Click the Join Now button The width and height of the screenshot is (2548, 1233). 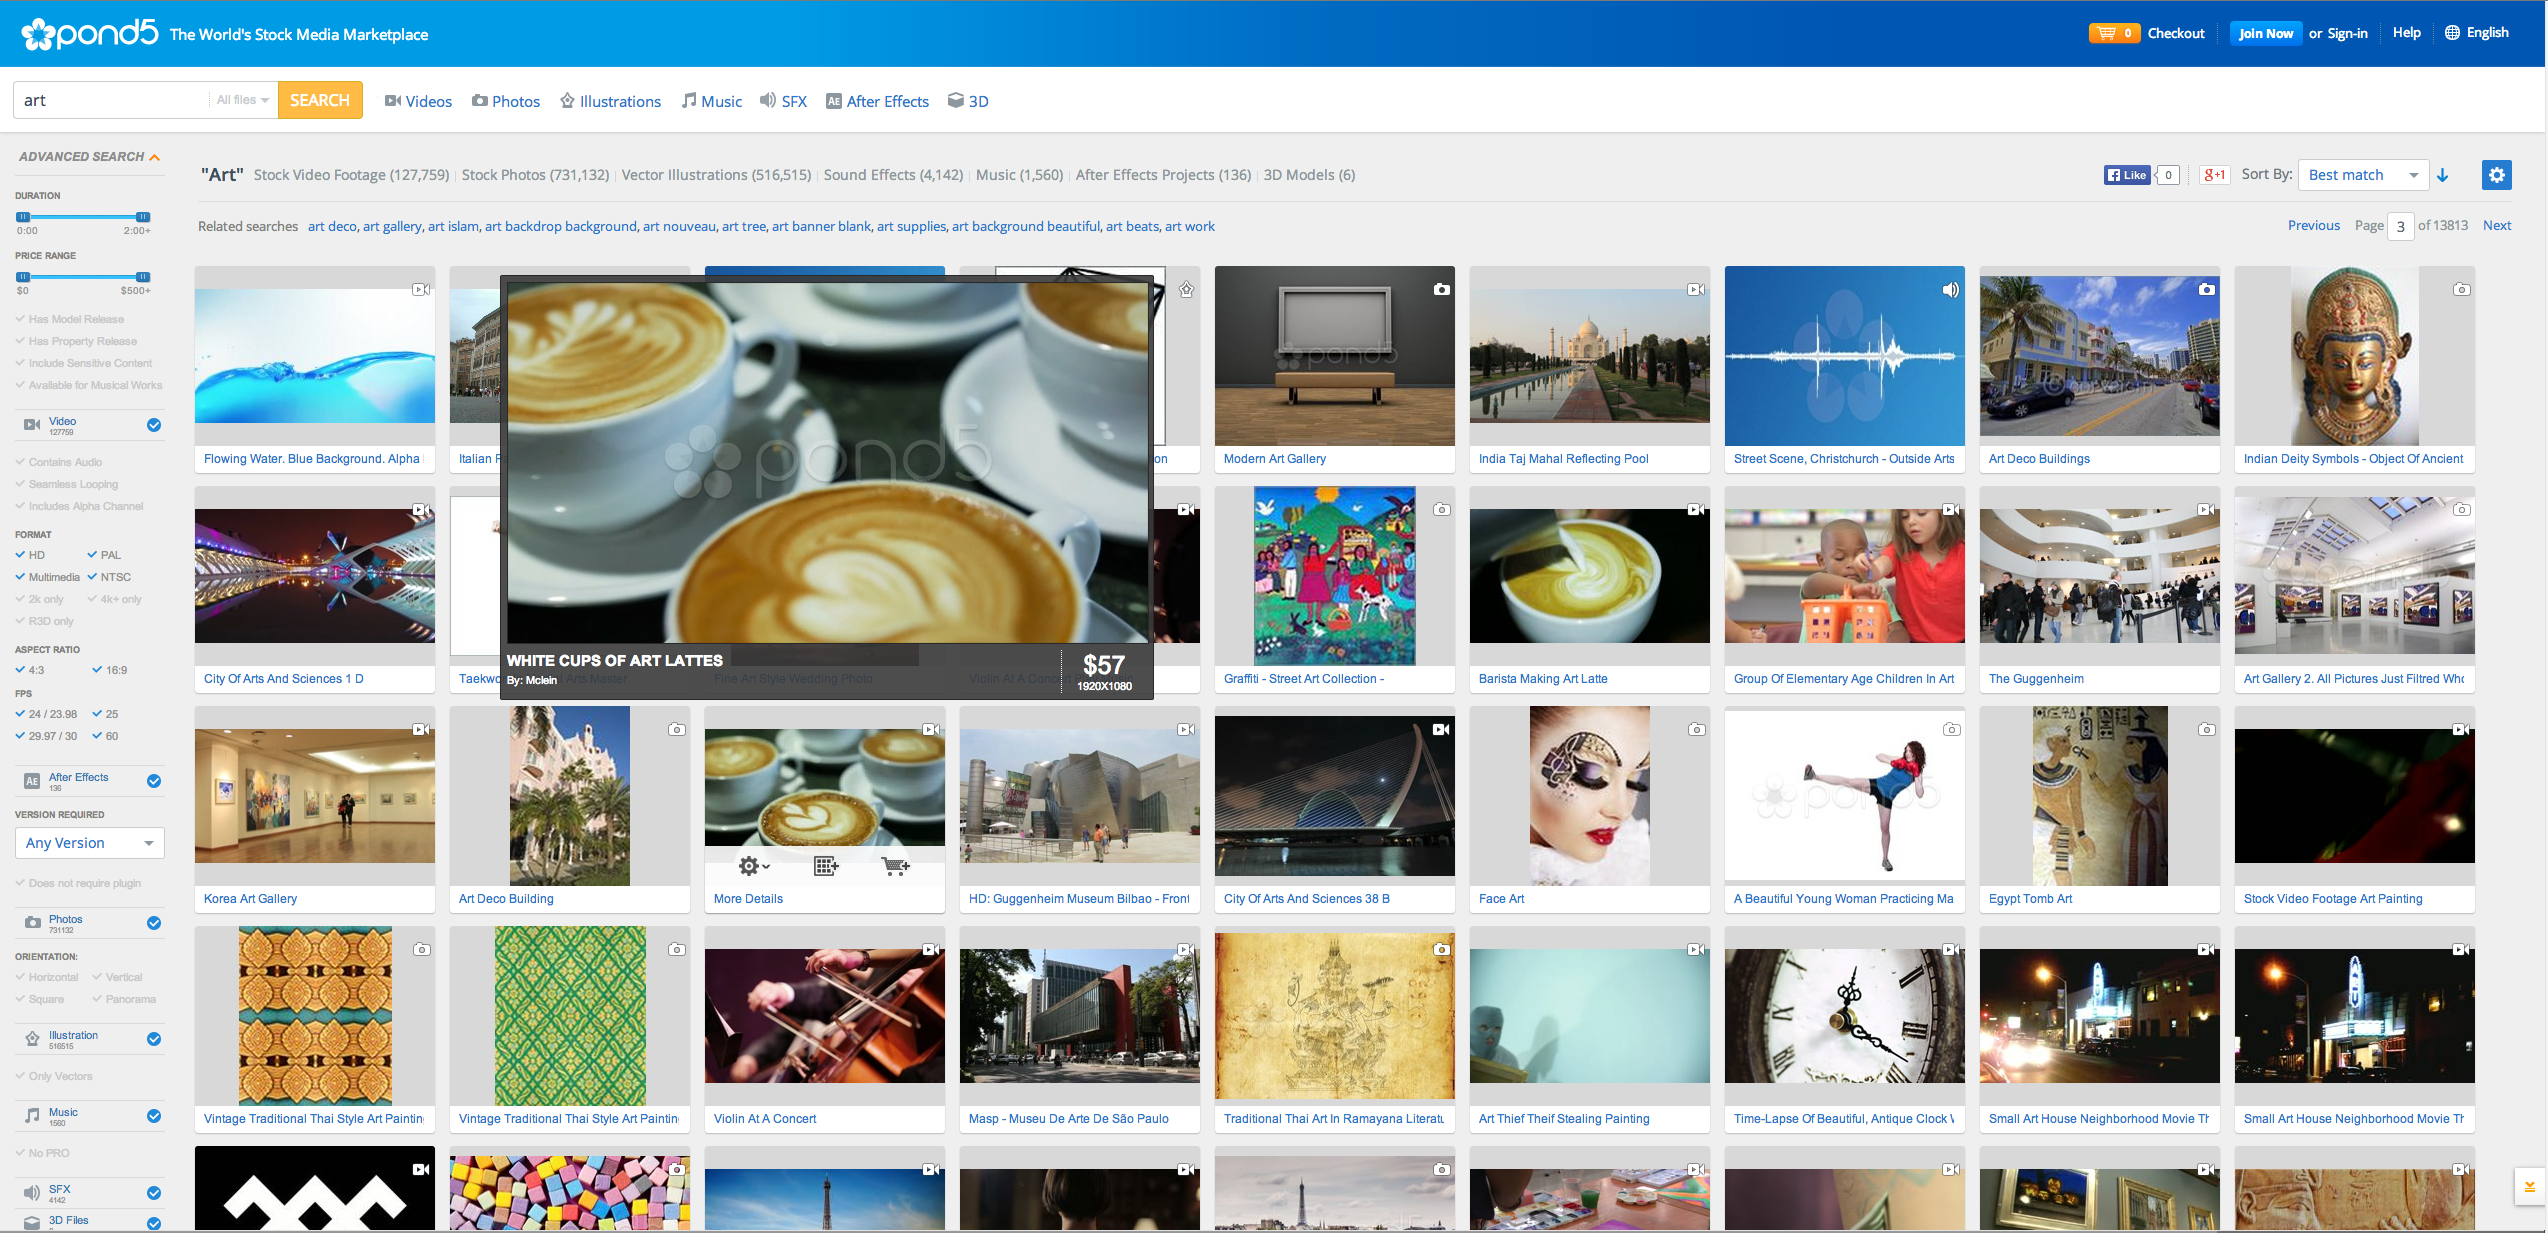coord(2265,33)
